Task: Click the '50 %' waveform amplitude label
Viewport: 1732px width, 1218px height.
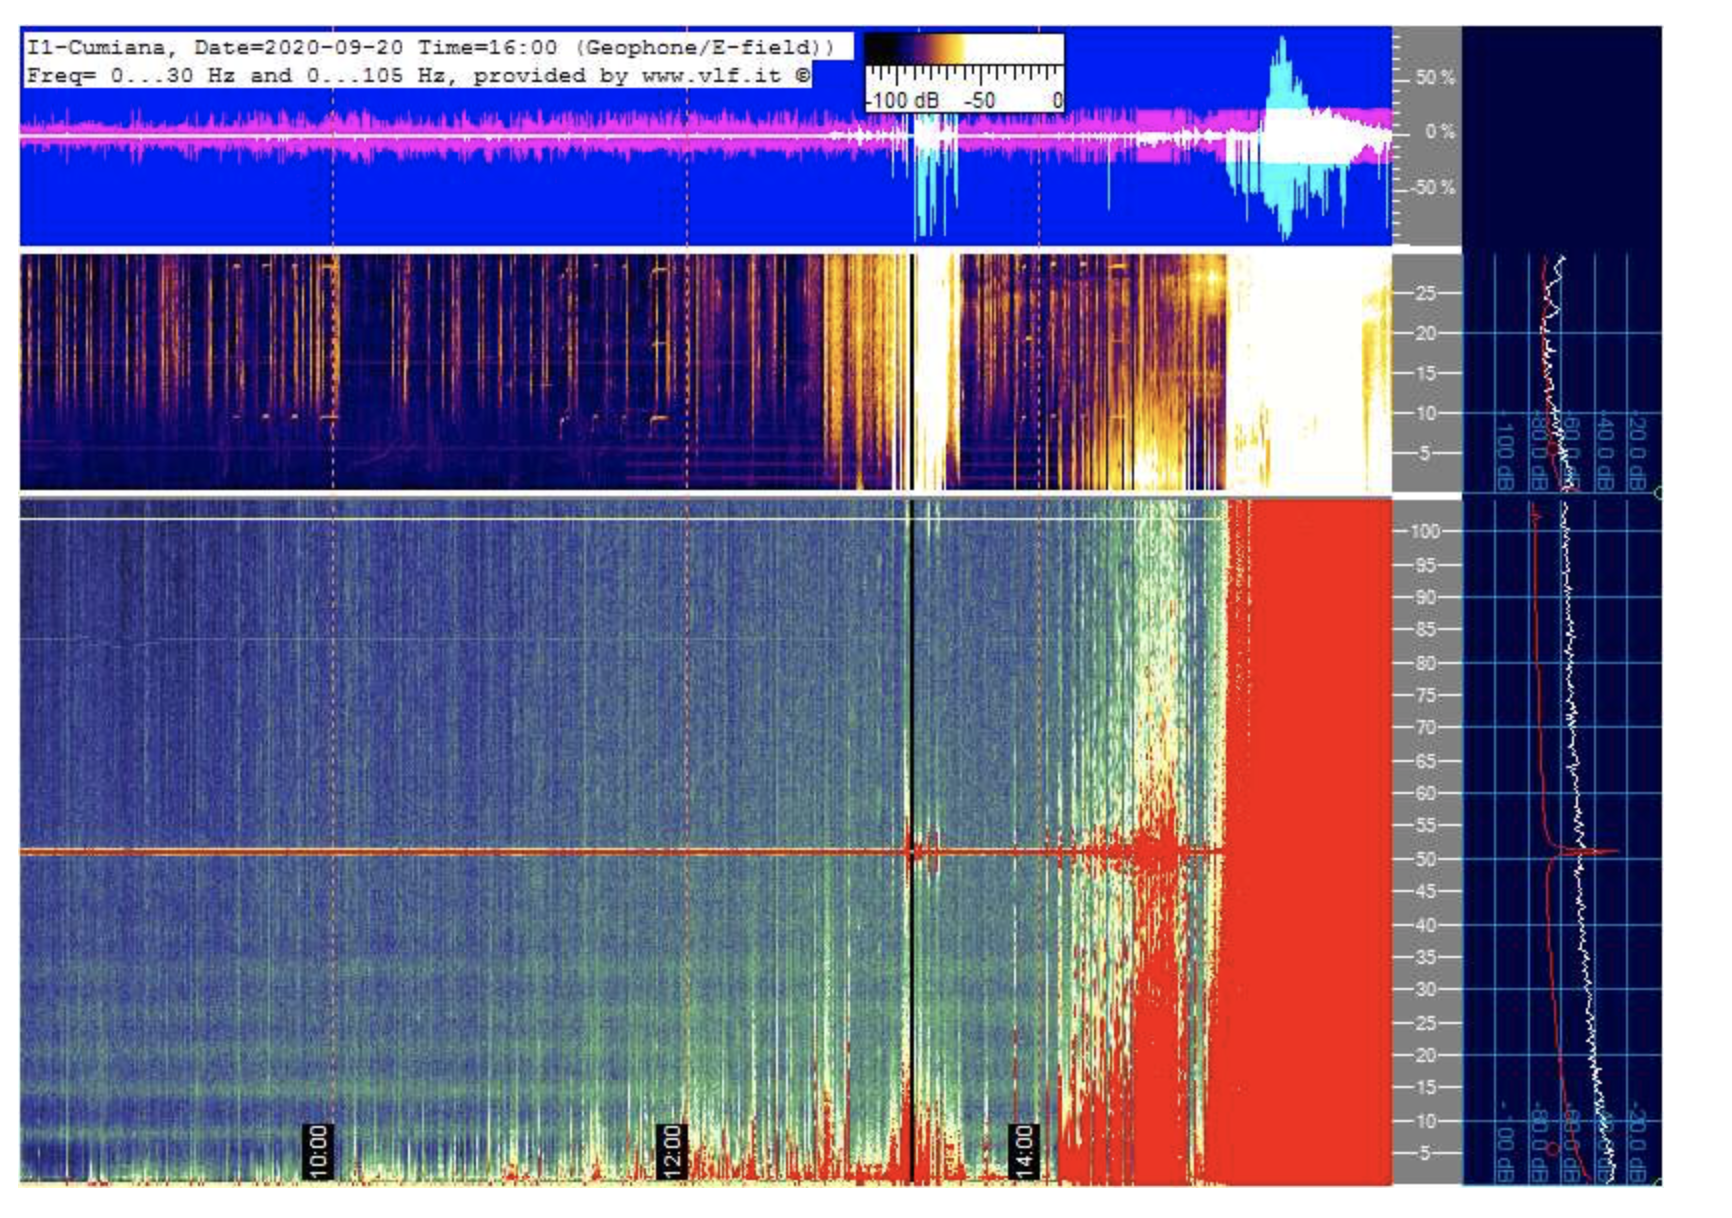Action: pos(1435,78)
